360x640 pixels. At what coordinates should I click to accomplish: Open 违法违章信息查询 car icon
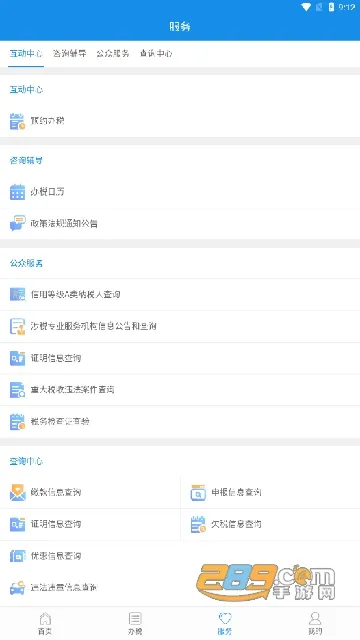coord(17,588)
